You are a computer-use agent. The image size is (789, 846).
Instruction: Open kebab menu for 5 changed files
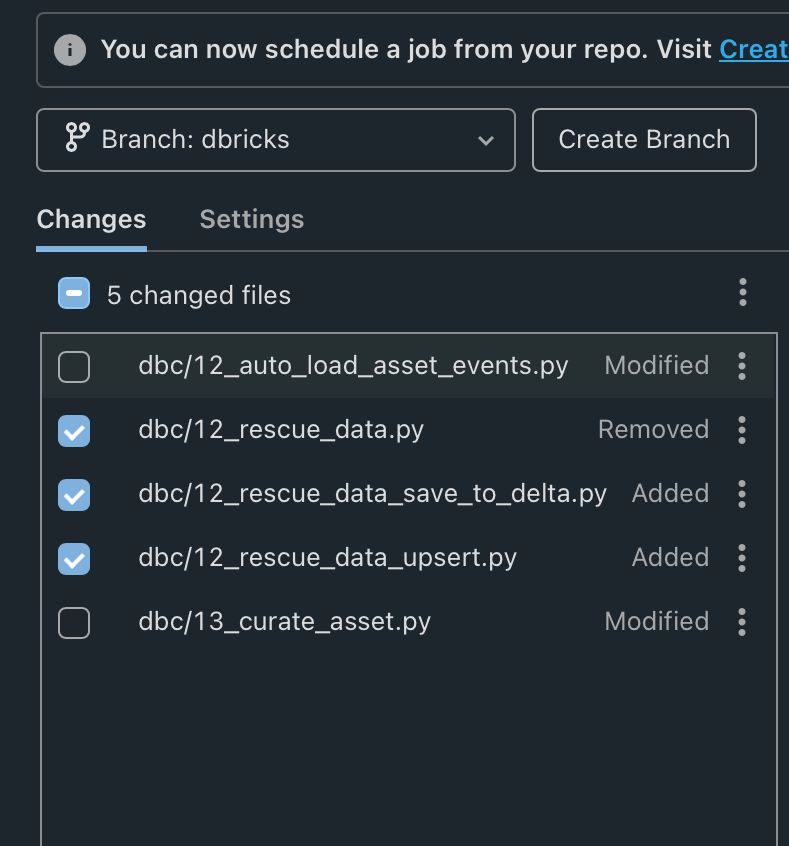click(x=742, y=293)
